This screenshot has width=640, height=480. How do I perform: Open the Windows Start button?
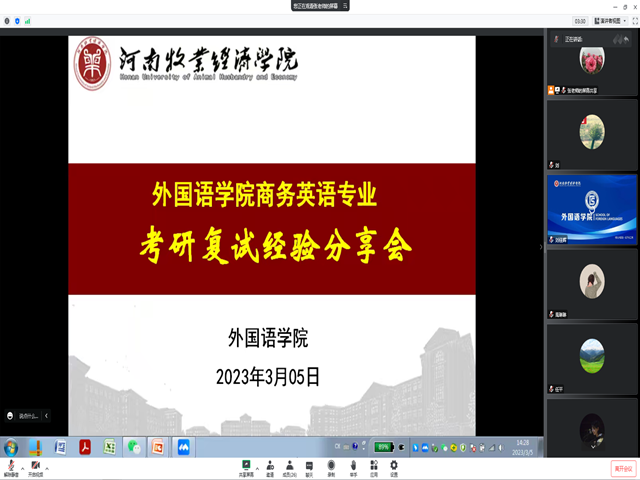pos(11,447)
